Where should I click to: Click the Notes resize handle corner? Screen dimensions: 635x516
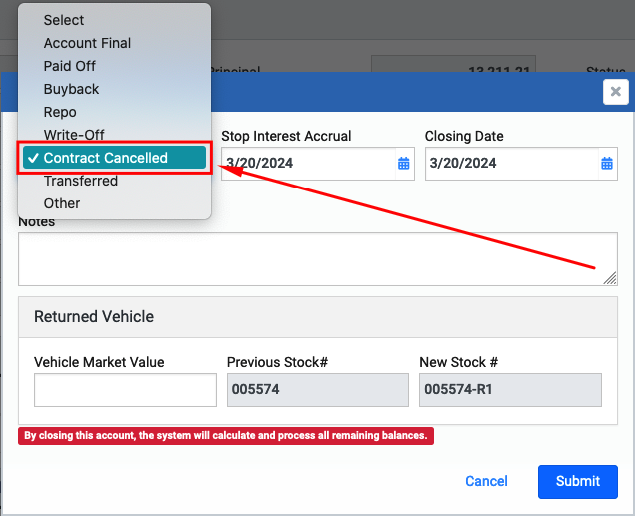coord(610,278)
